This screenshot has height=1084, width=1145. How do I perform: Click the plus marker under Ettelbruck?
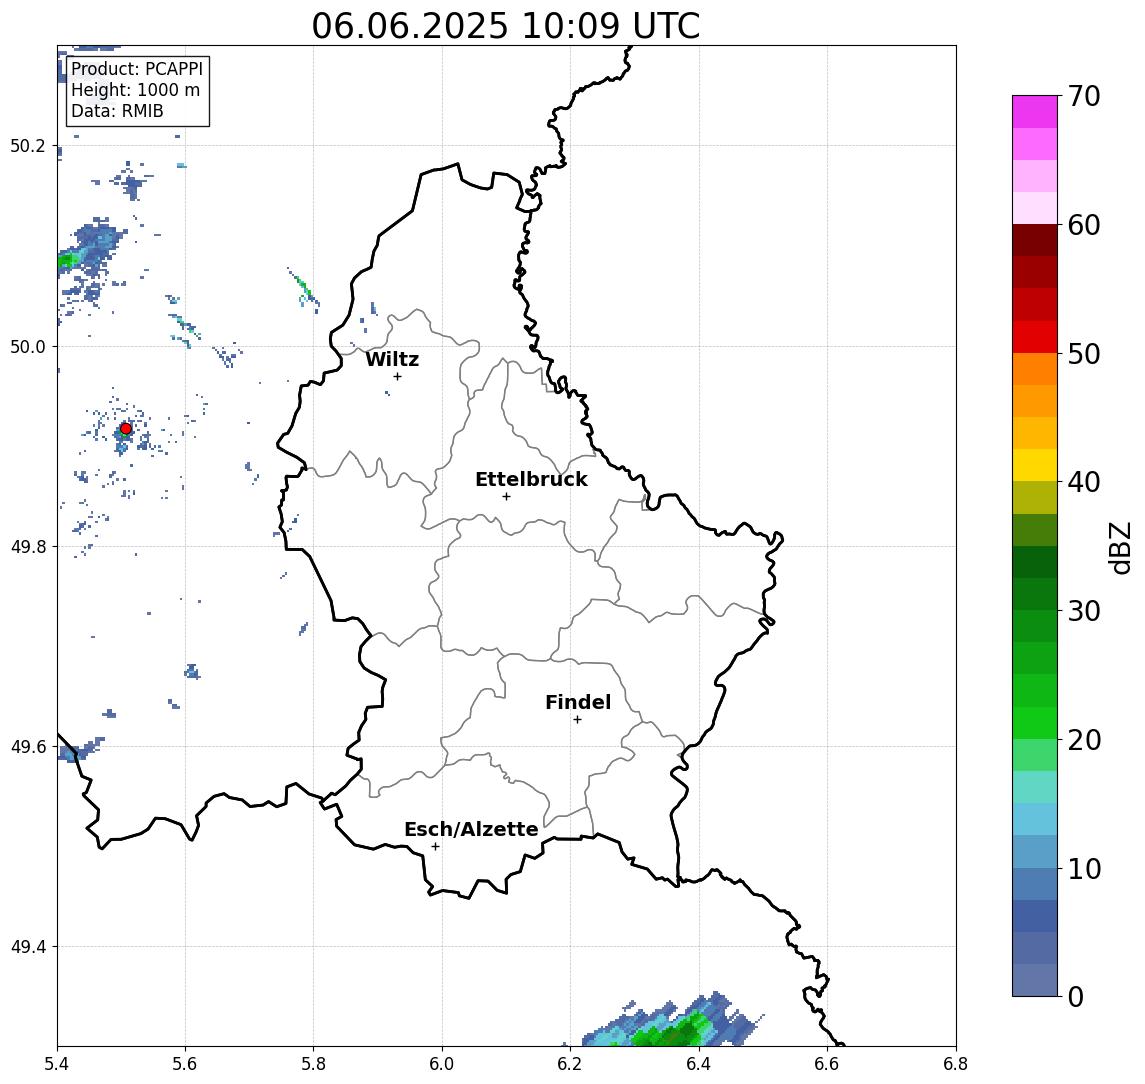506,497
